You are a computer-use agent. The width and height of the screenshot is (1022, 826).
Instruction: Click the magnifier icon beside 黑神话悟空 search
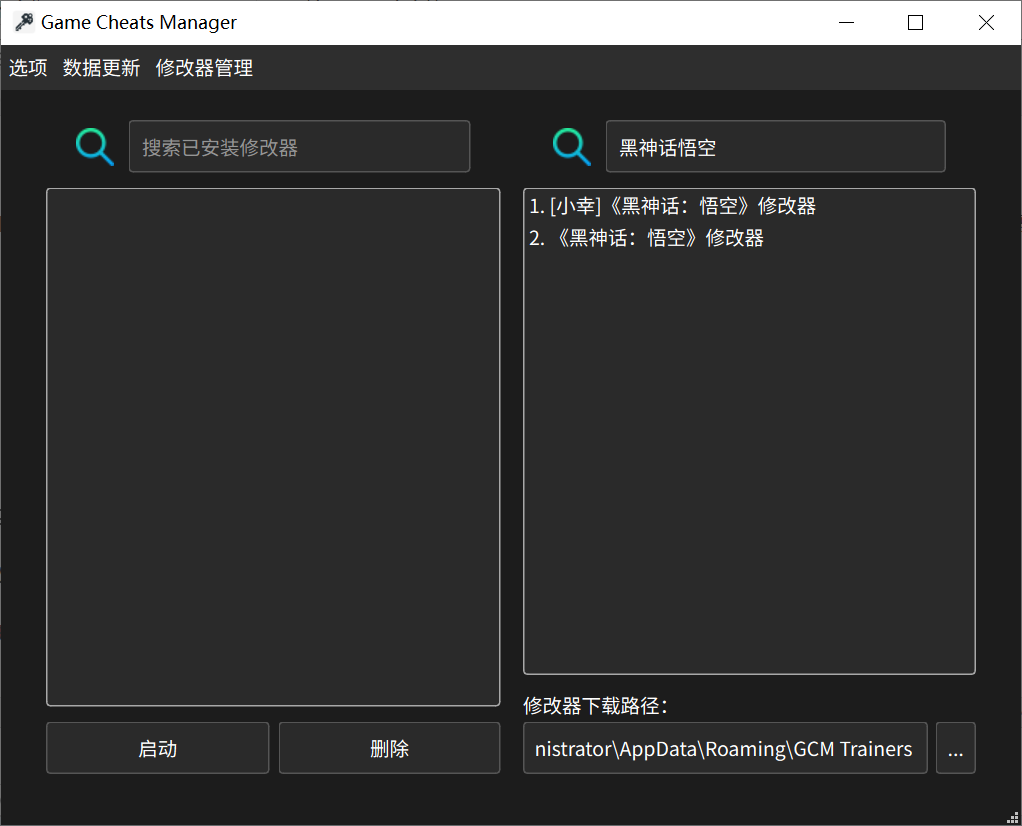click(x=572, y=147)
